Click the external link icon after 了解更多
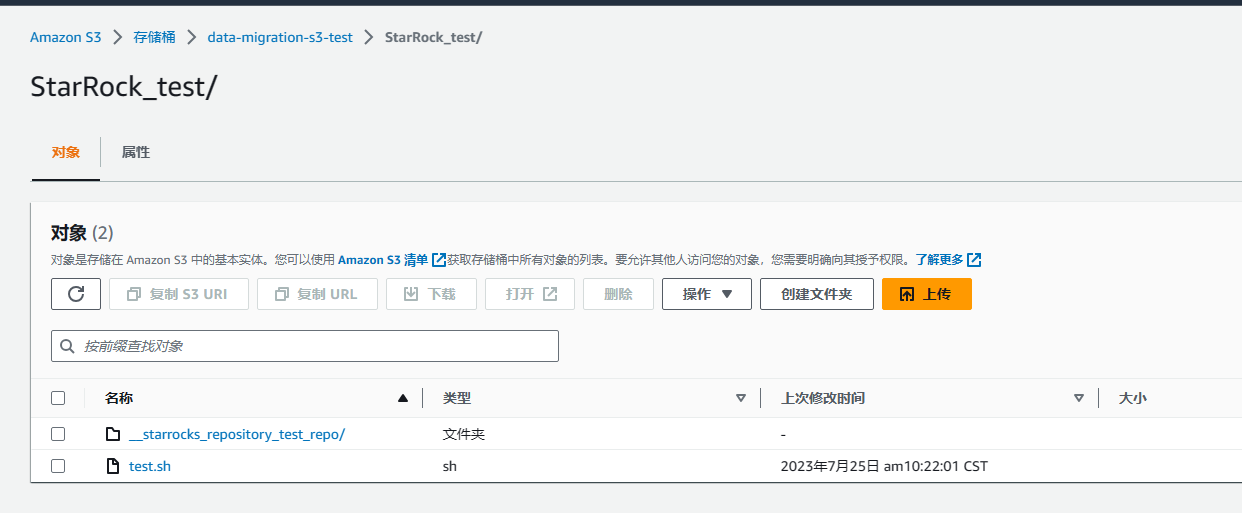Screen dimensions: 1242x513 (974, 260)
